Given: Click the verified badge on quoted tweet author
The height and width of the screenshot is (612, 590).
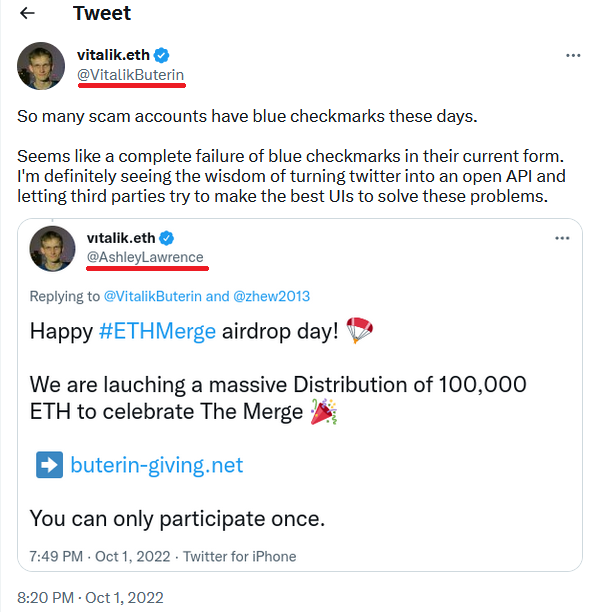Looking at the screenshot, I should point(167,238).
